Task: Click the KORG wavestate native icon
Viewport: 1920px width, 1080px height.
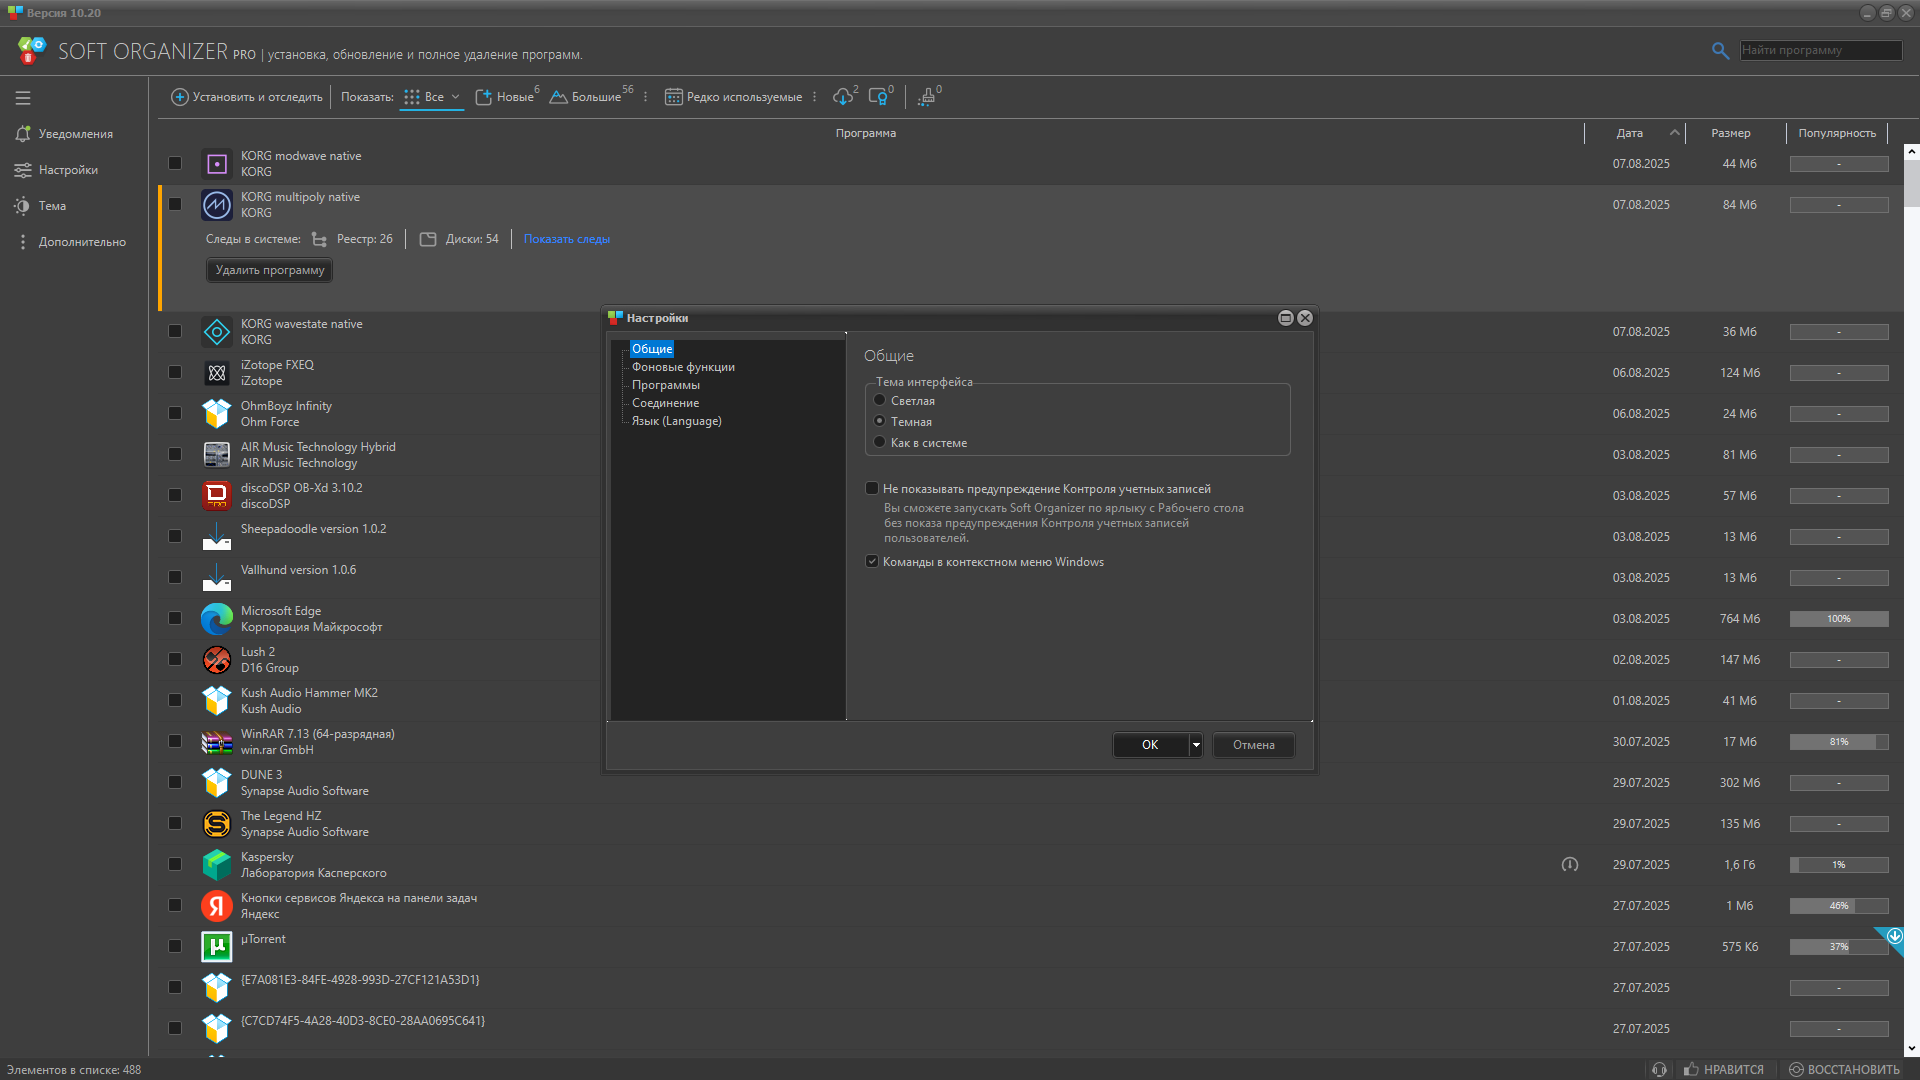Action: click(x=217, y=332)
